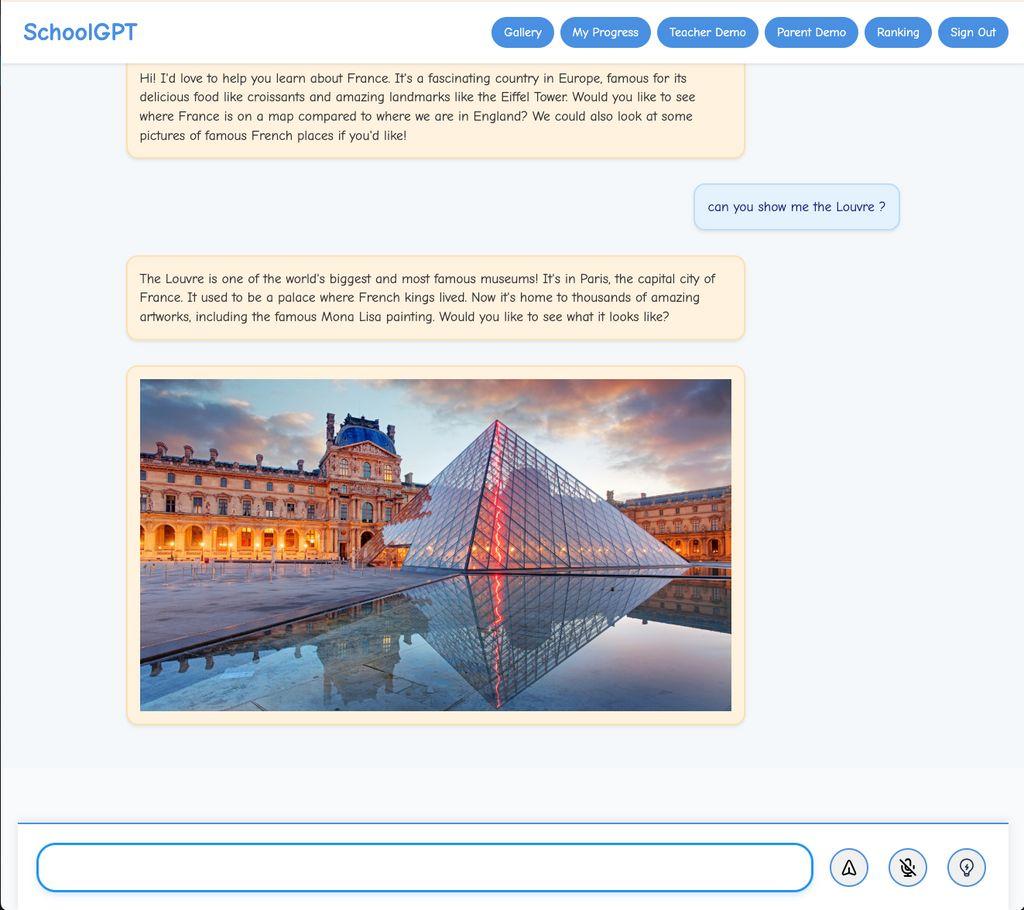This screenshot has height=910, width=1024.
Task: Open the Ranking page
Action: tap(898, 32)
